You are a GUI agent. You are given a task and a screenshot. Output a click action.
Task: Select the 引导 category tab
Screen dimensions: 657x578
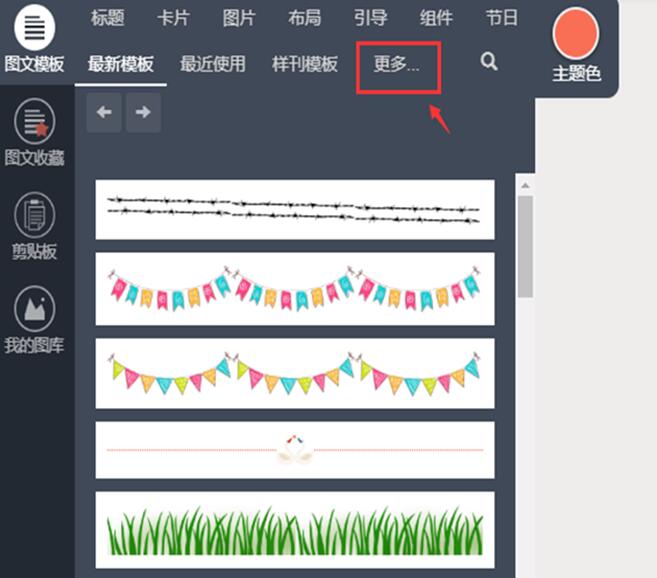click(x=371, y=18)
